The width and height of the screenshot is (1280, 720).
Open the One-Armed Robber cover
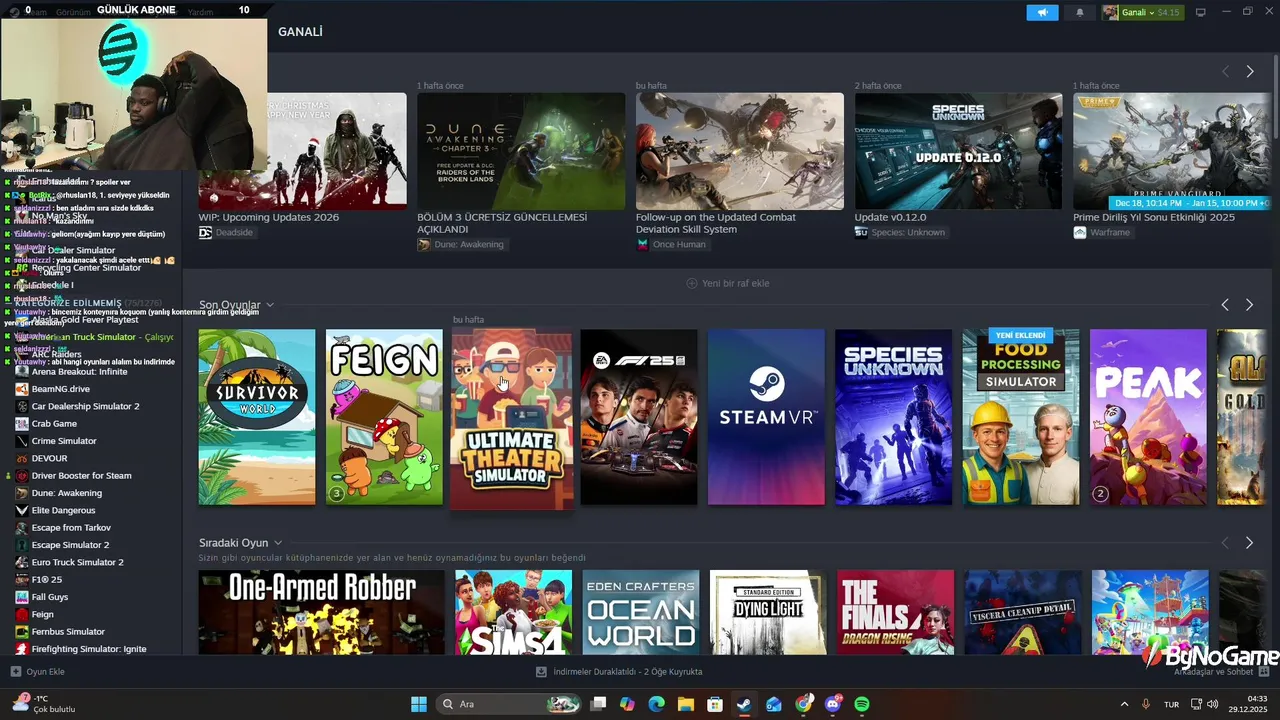(321, 612)
